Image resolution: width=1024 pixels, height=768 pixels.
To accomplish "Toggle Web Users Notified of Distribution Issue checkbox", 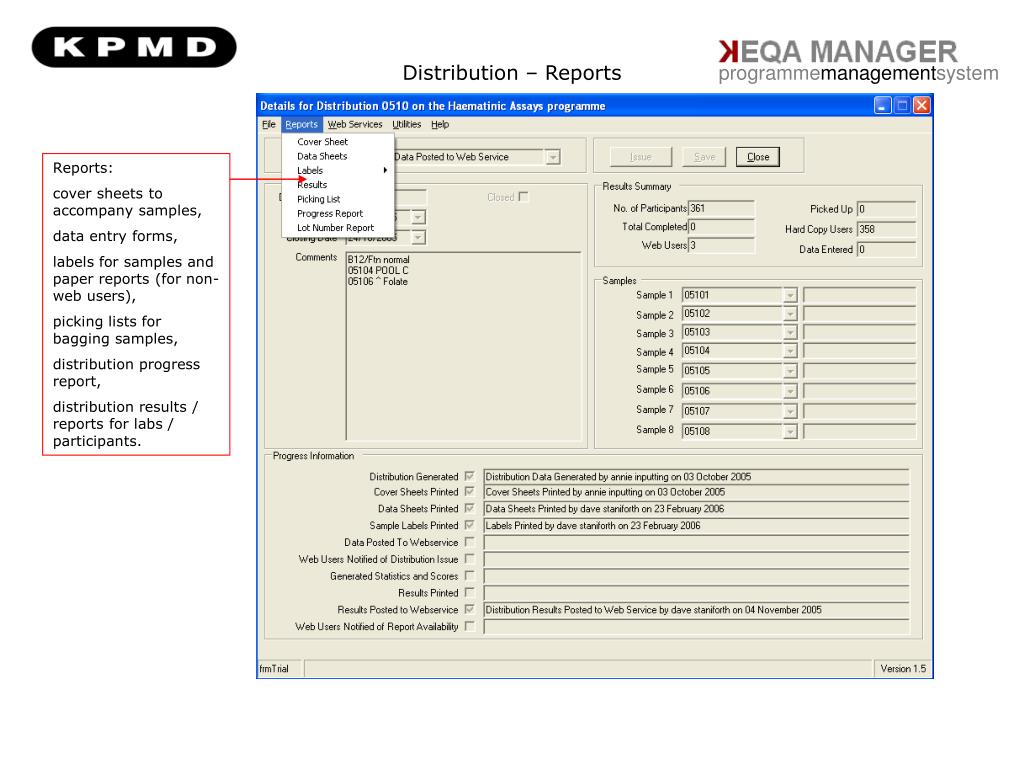I will (x=469, y=559).
